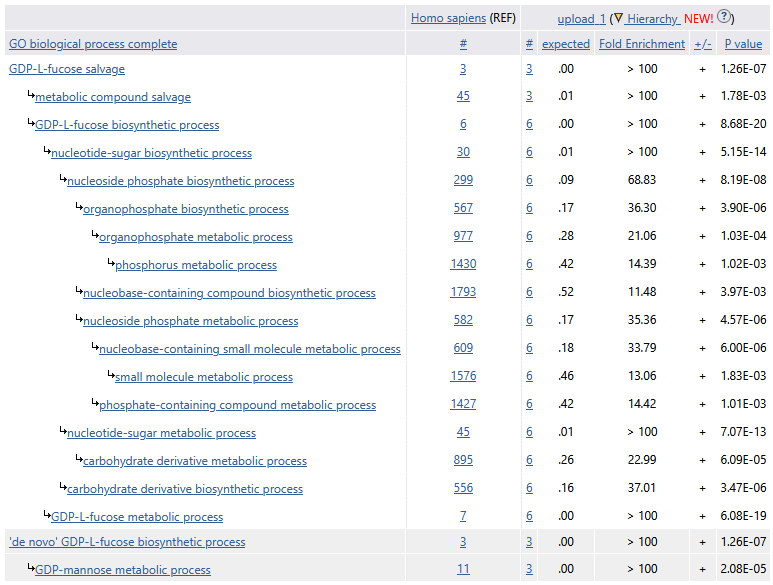Image resolution: width=773 pixels, height=585 pixels.
Task: Click reference count 1430 gene list
Action: tap(463, 265)
